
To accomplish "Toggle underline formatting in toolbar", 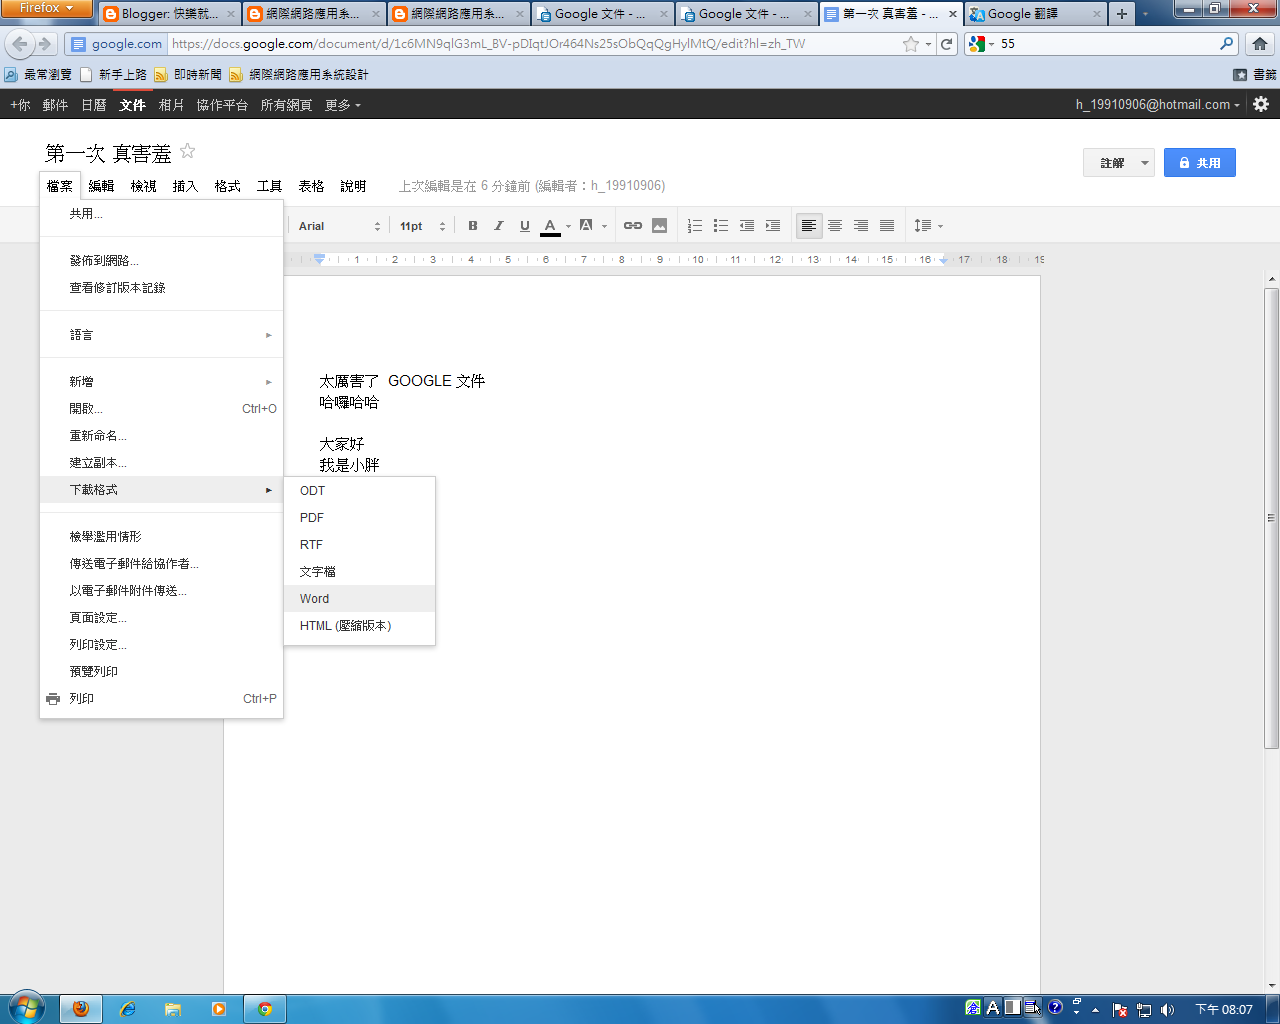I will 525,226.
